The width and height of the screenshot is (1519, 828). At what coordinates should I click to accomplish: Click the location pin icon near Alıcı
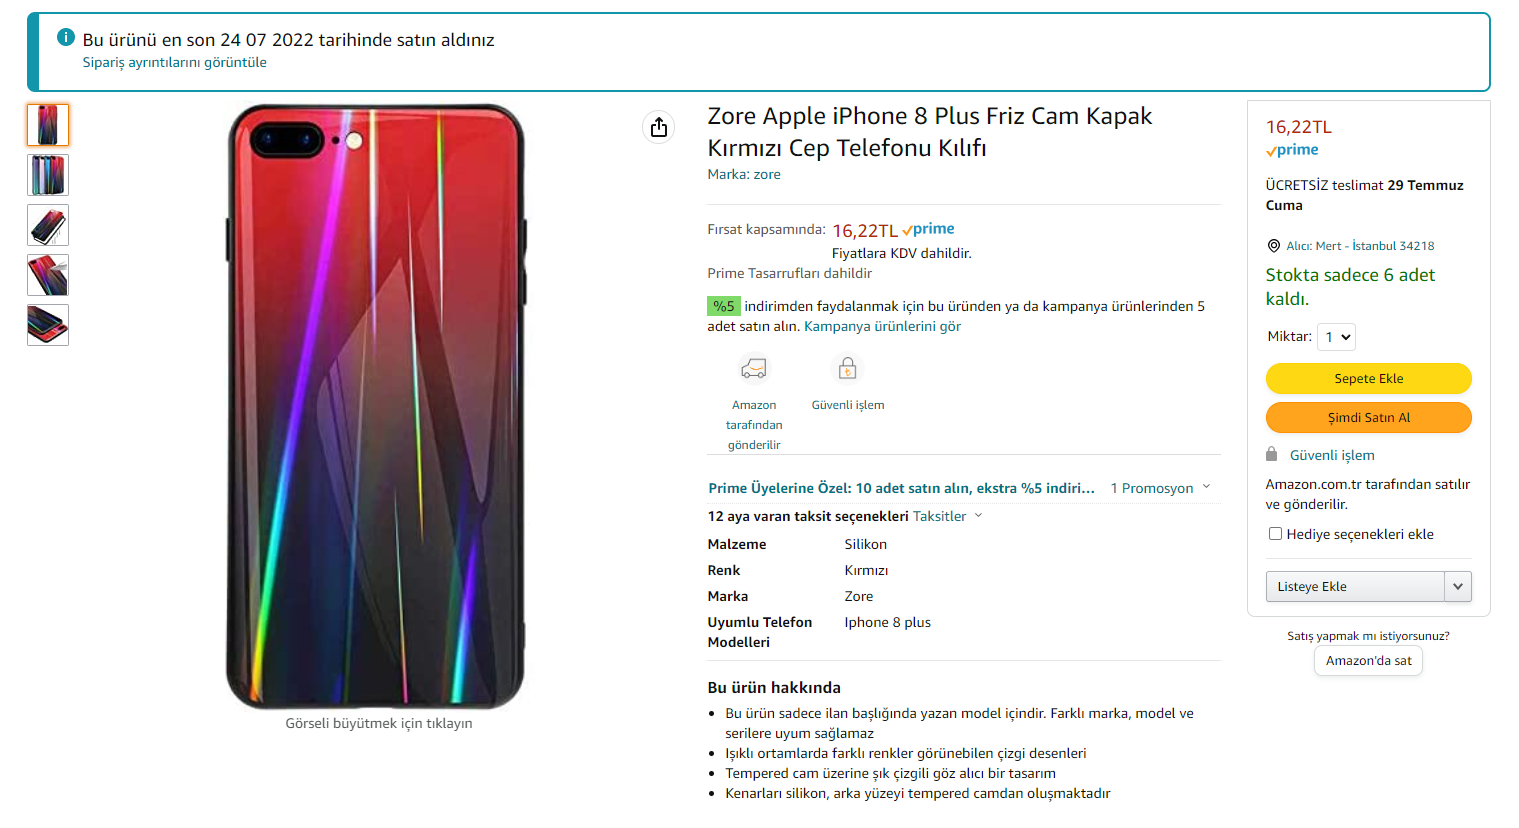pos(1273,246)
